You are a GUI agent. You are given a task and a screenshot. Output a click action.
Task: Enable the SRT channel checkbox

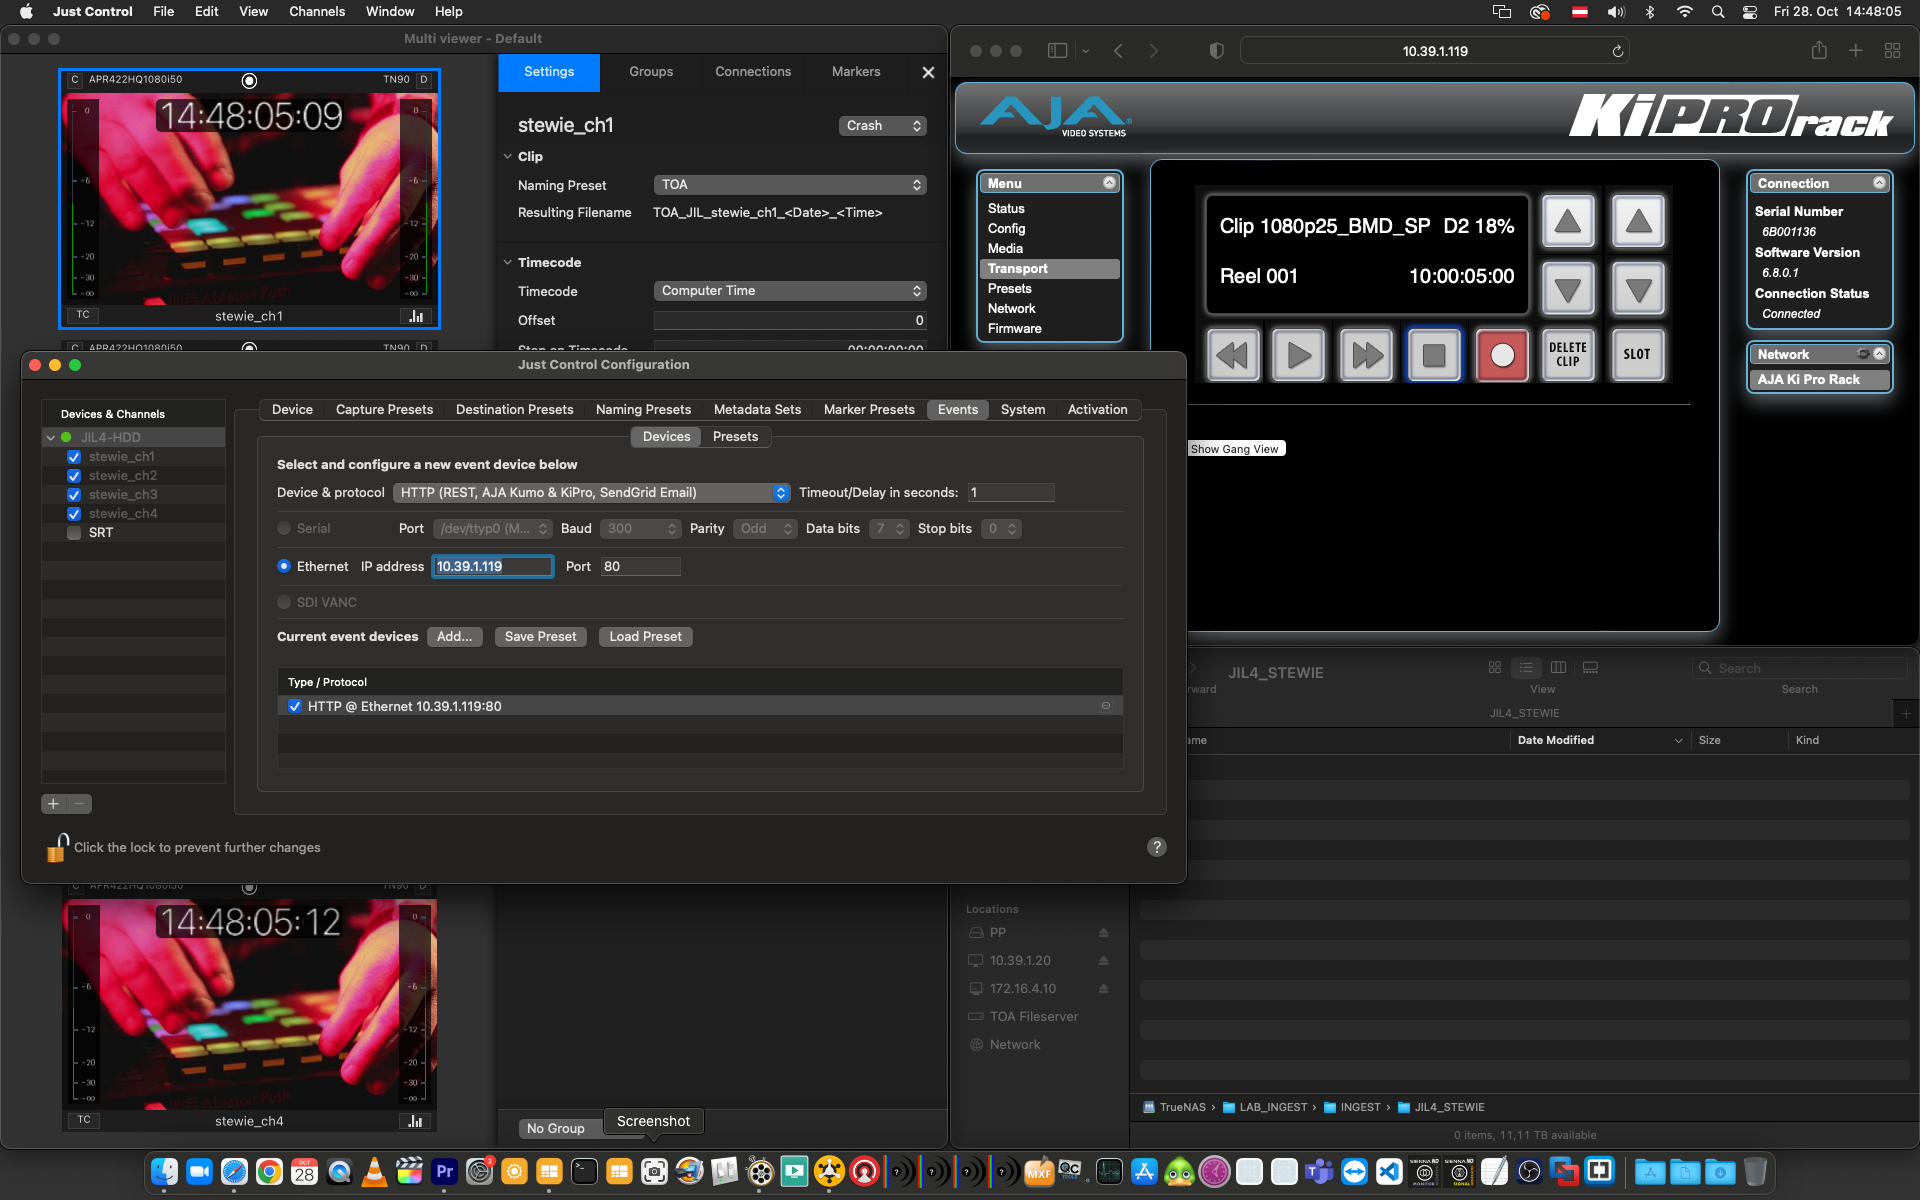(x=74, y=533)
